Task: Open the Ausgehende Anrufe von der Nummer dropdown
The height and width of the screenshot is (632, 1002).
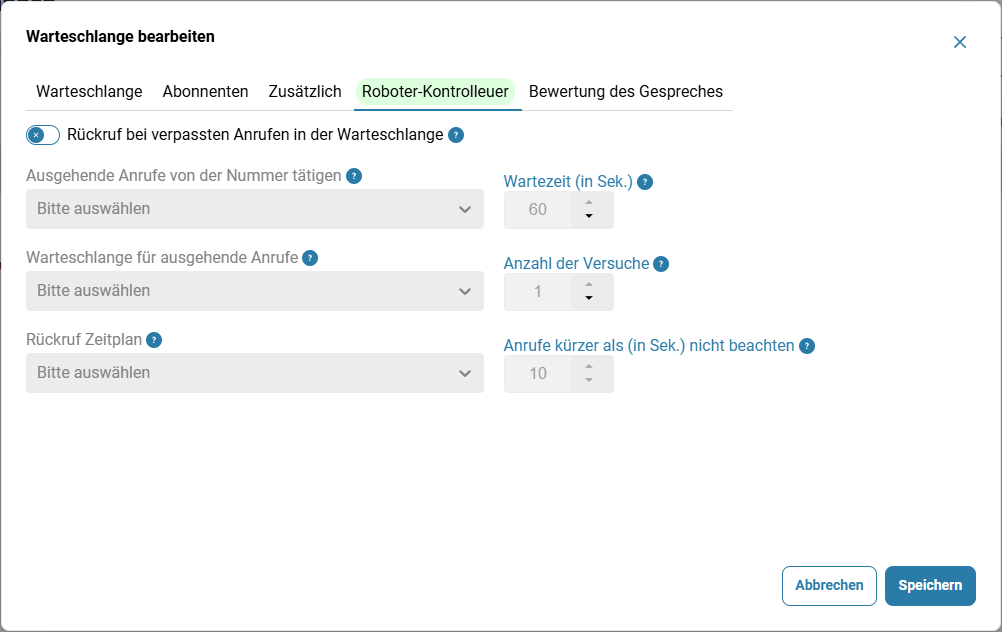Action: click(x=255, y=209)
